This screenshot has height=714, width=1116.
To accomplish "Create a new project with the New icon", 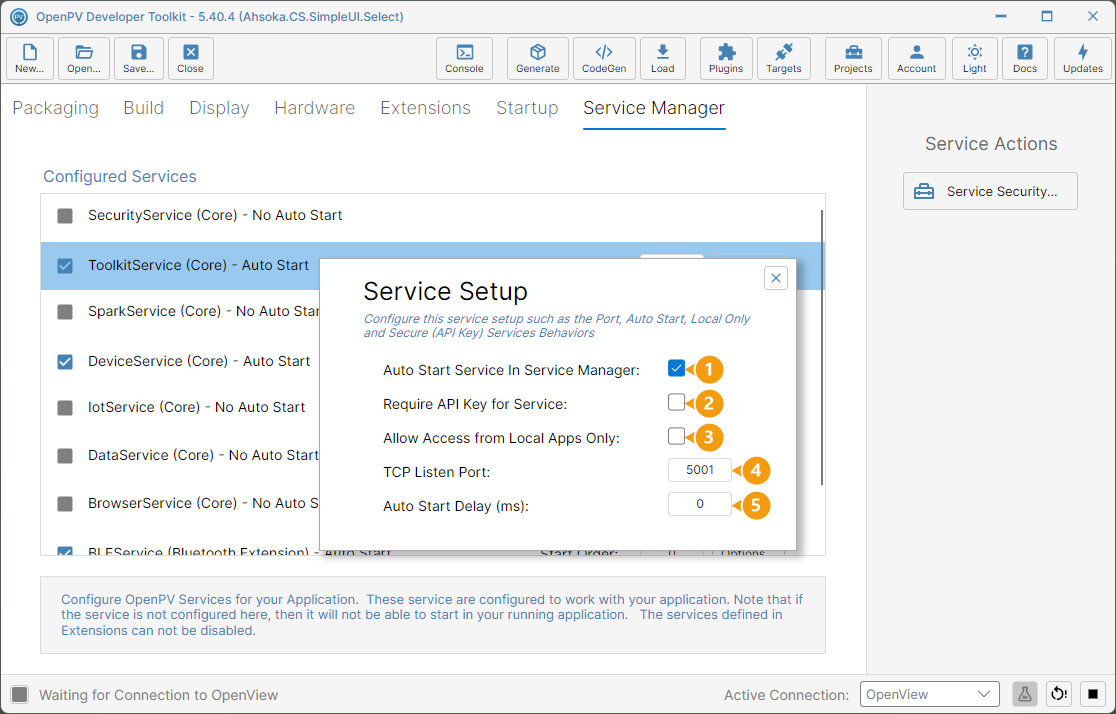I will click(30, 58).
